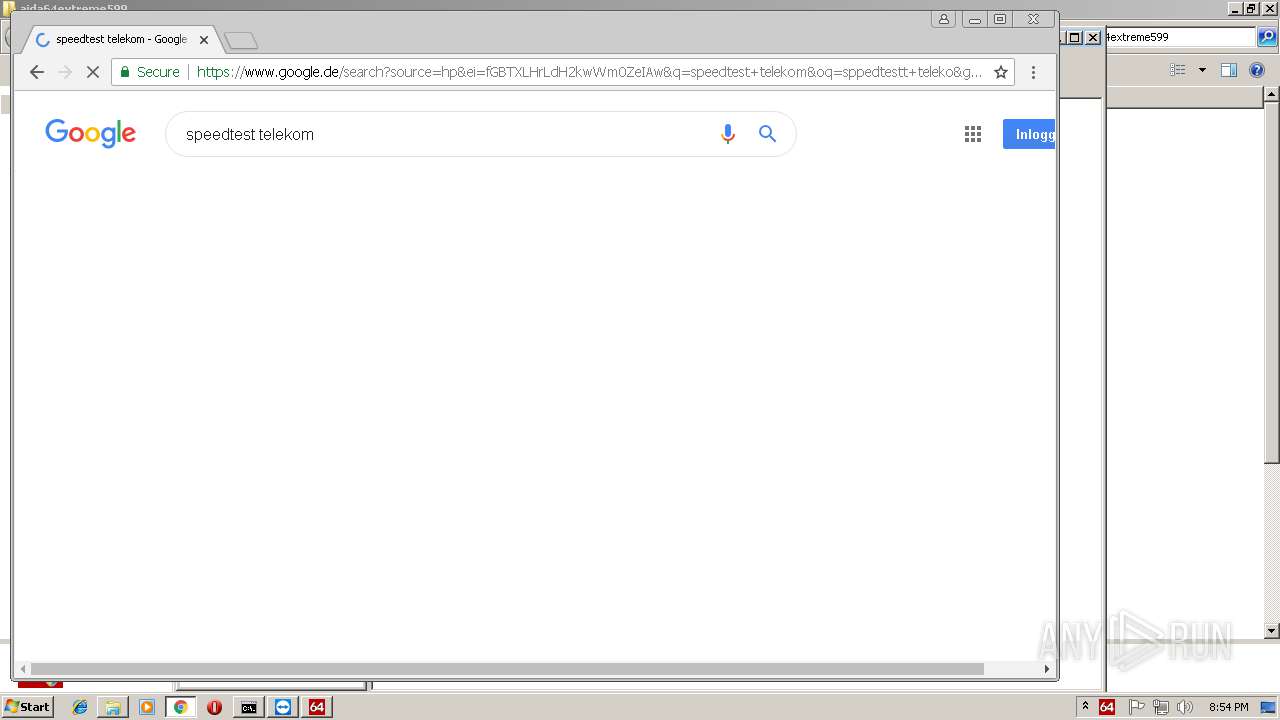The image size is (1280, 720).
Task: Click the Chrome address bar URL
Action: [x=589, y=72]
